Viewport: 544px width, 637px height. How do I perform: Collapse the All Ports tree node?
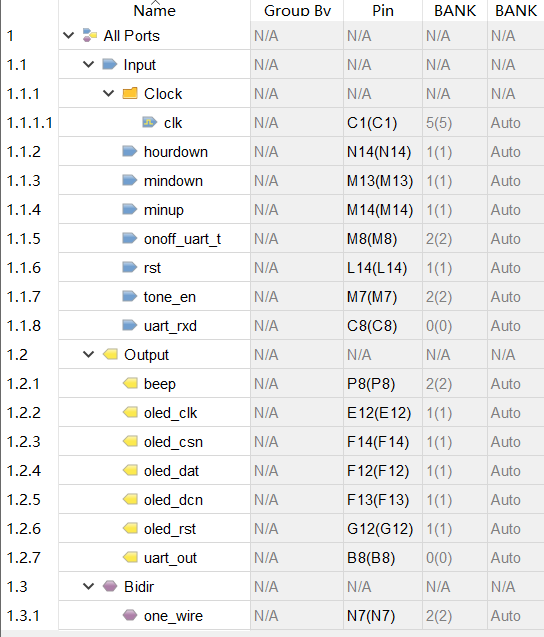[x=69, y=35]
